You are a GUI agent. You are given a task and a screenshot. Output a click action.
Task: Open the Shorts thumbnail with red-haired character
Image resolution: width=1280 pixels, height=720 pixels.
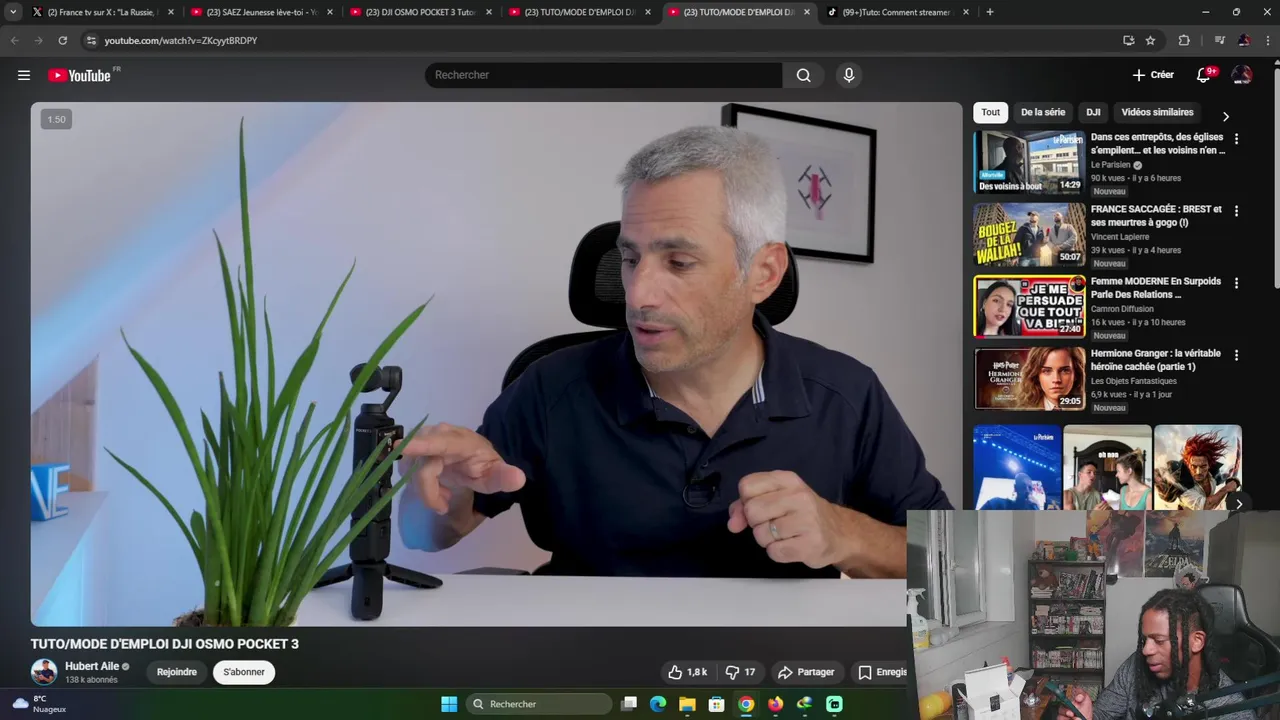point(1197,467)
